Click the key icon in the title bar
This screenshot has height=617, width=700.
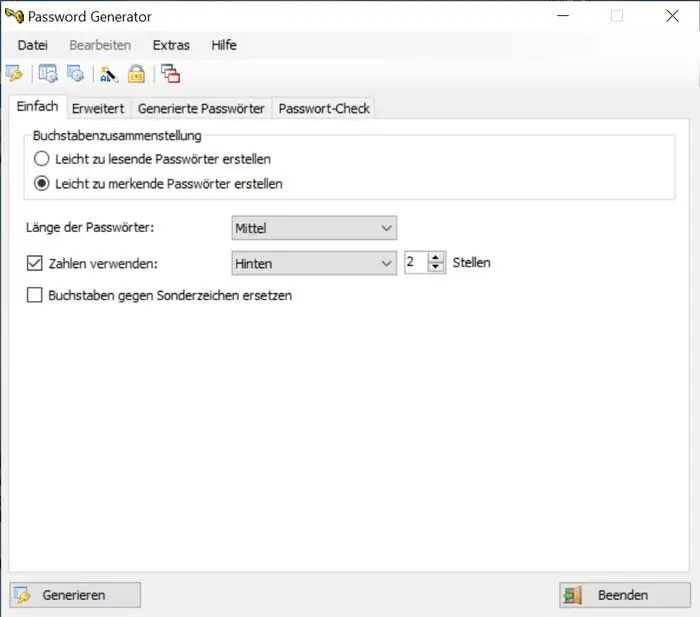[14, 16]
